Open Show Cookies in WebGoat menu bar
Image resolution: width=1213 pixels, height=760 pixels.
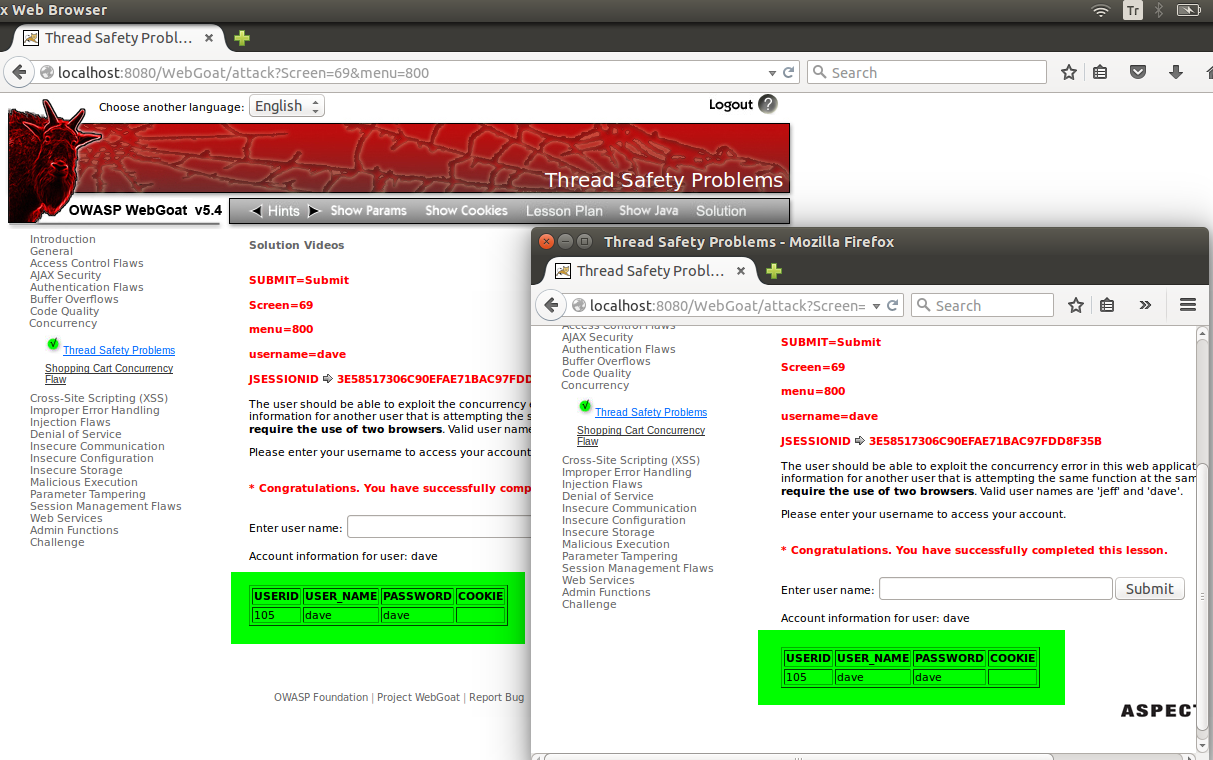point(466,211)
